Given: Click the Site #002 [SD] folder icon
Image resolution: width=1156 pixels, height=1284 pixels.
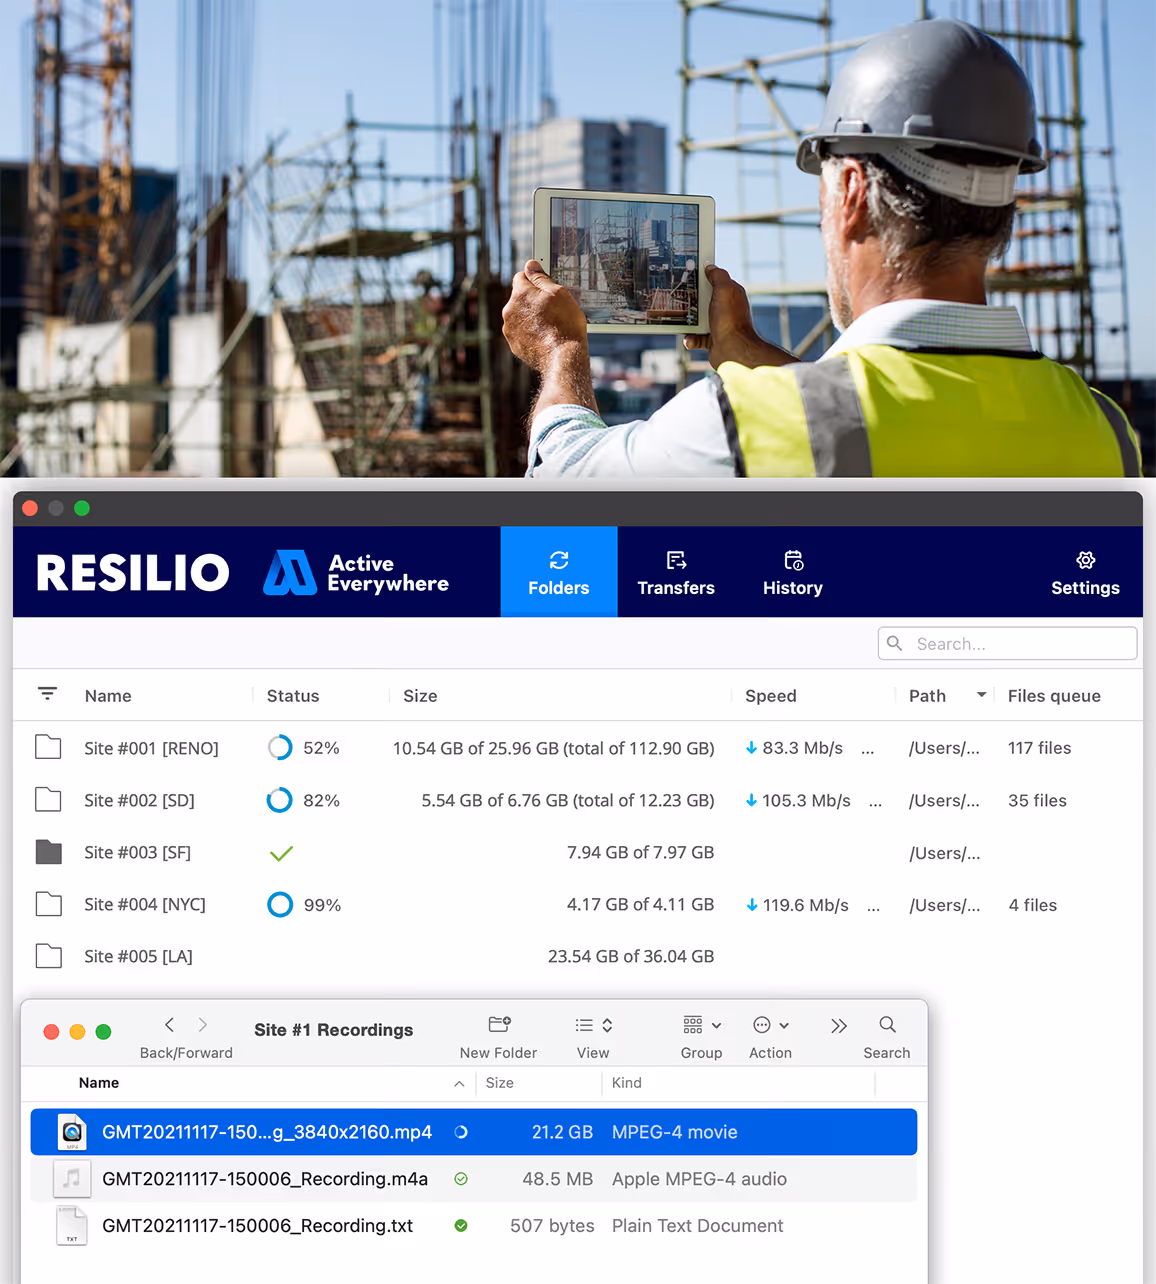Looking at the screenshot, I should pyautogui.click(x=48, y=800).
